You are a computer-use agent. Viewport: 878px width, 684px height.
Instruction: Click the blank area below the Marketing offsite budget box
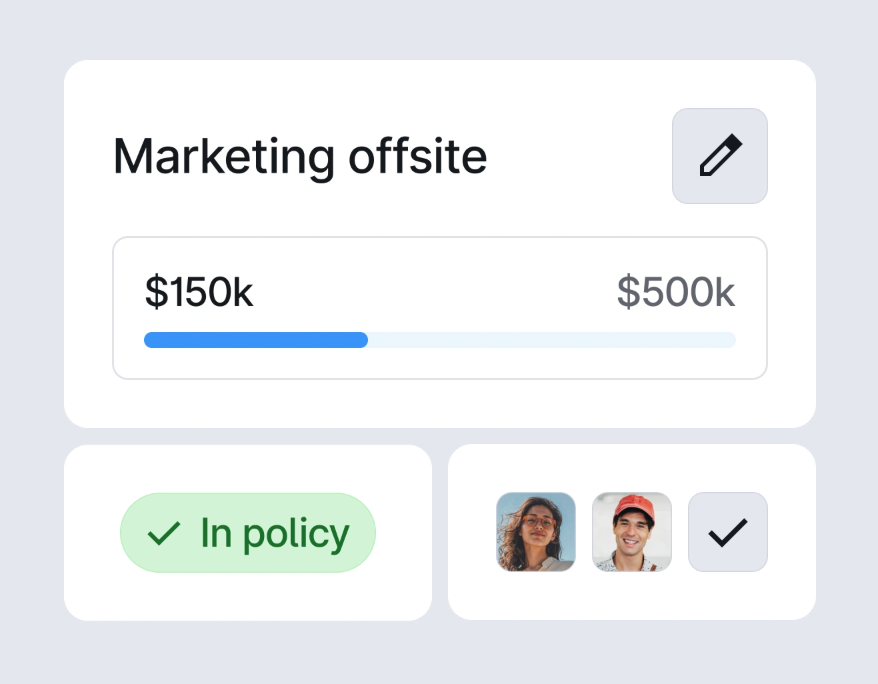tap(440, 403)
